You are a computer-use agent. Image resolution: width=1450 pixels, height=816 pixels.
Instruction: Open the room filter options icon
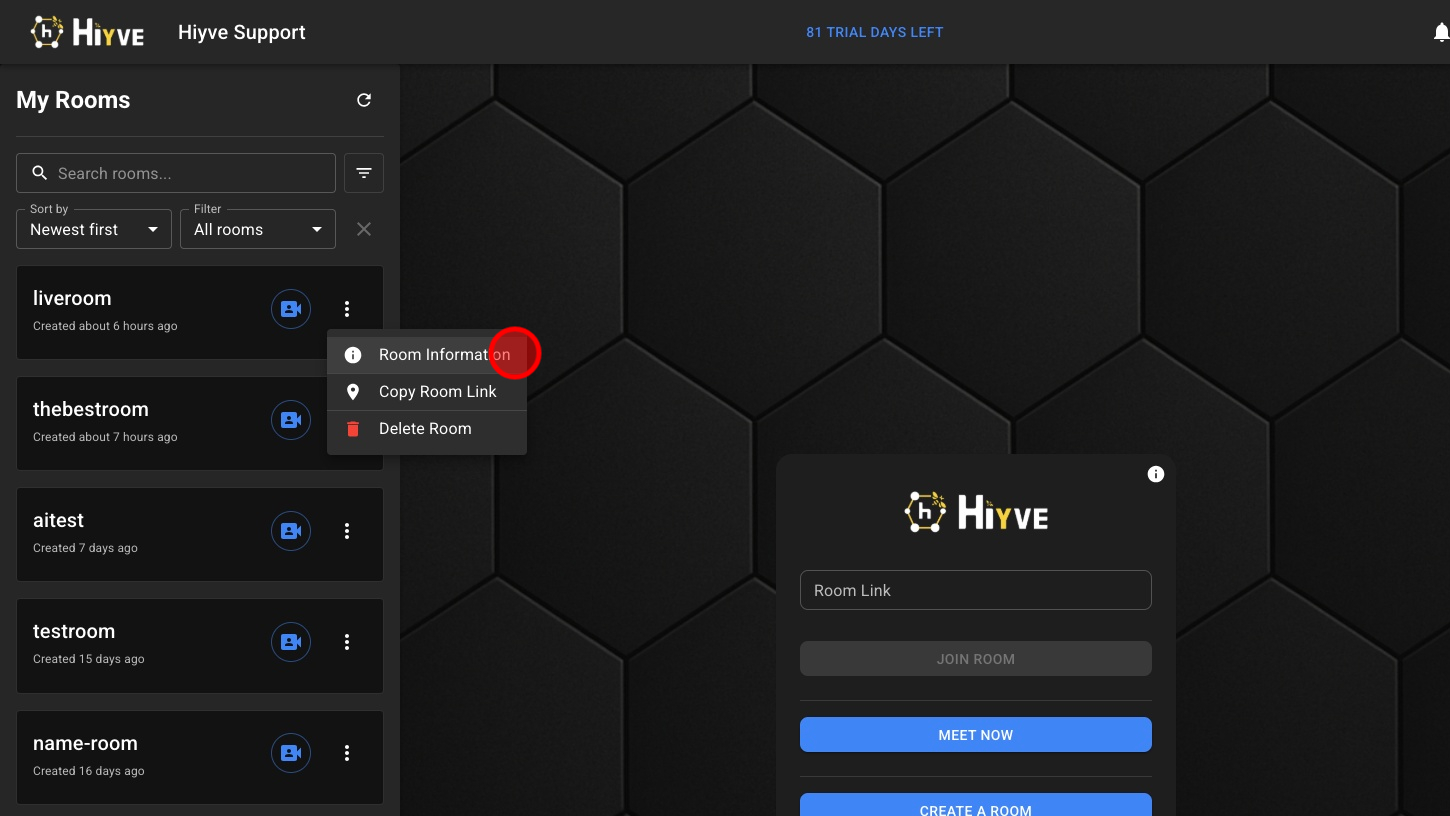click(364, 173)
